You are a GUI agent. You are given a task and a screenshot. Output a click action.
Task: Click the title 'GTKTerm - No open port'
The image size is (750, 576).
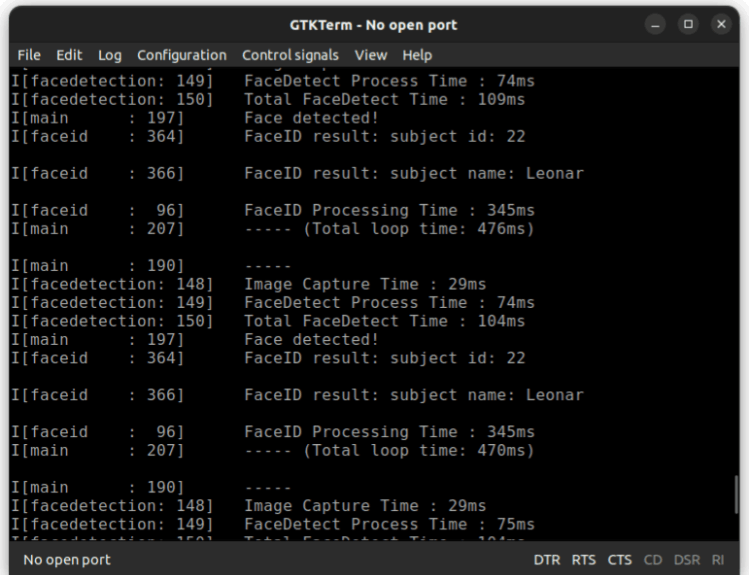coord(374,25)
